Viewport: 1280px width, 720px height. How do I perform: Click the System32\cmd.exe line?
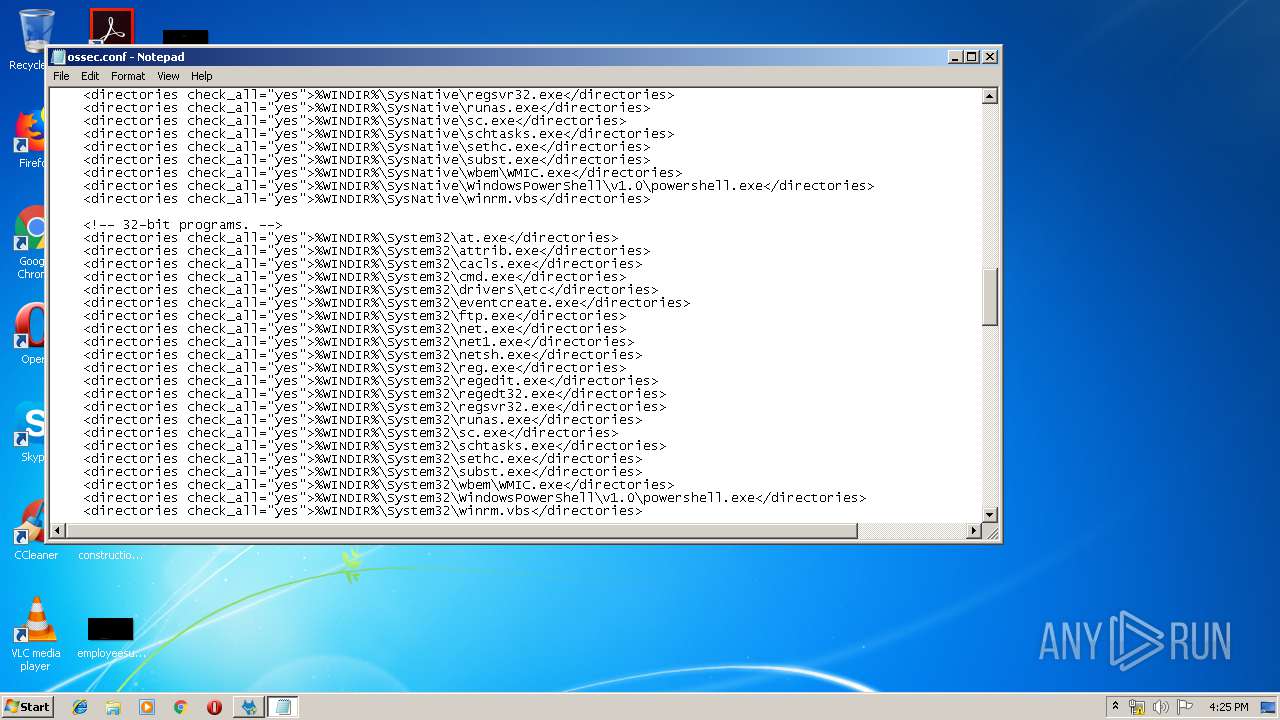tap(355, 277)
